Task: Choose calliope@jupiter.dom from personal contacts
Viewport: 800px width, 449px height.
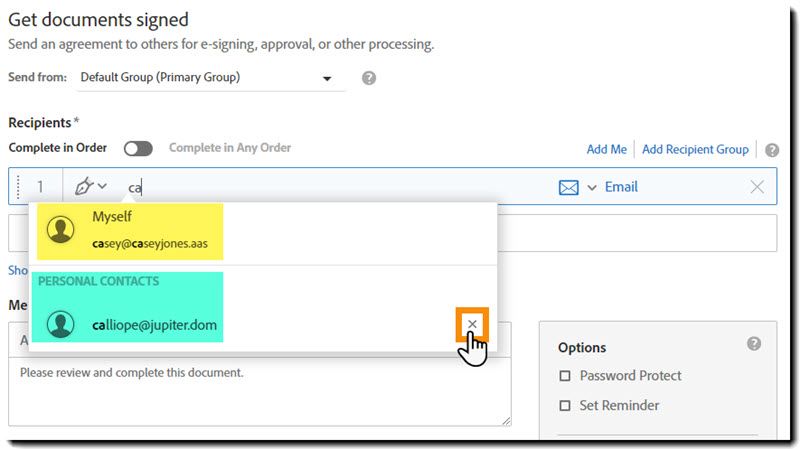Action: pyautogui.click(x=154, y=325)
